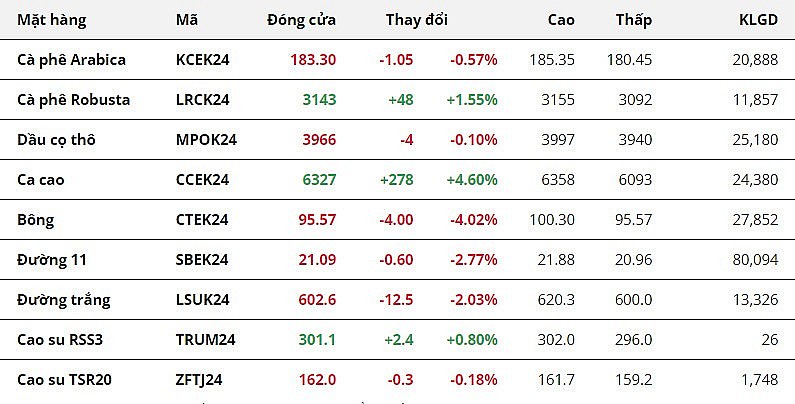Viewport: 795px width, 404px height.
Task: Select the Dầu cọ thô commodity name
Action: click(x=57, y=140)
